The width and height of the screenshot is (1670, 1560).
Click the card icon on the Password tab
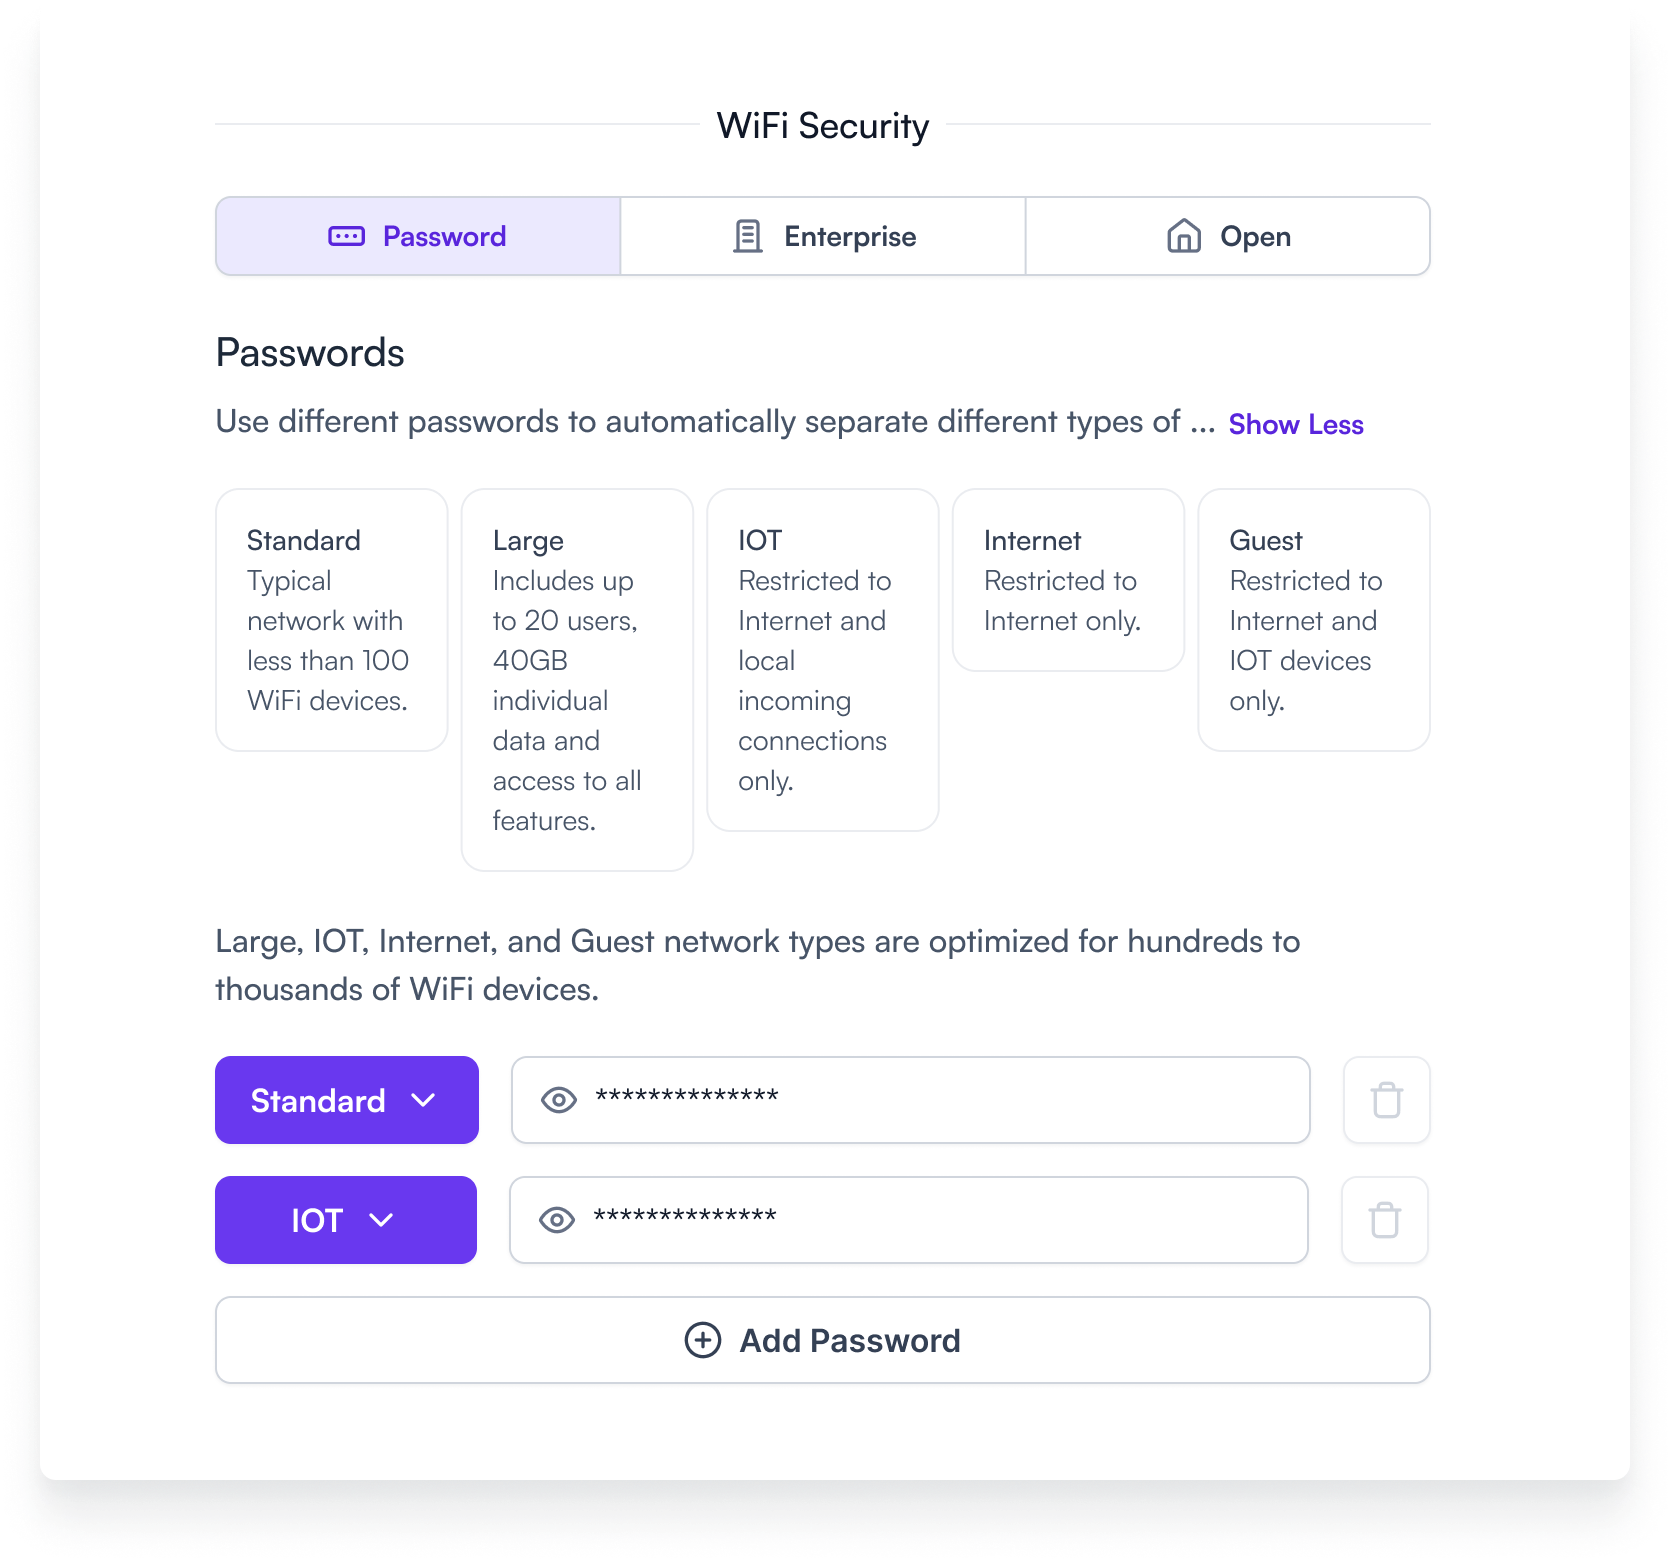tap(344, 236)
